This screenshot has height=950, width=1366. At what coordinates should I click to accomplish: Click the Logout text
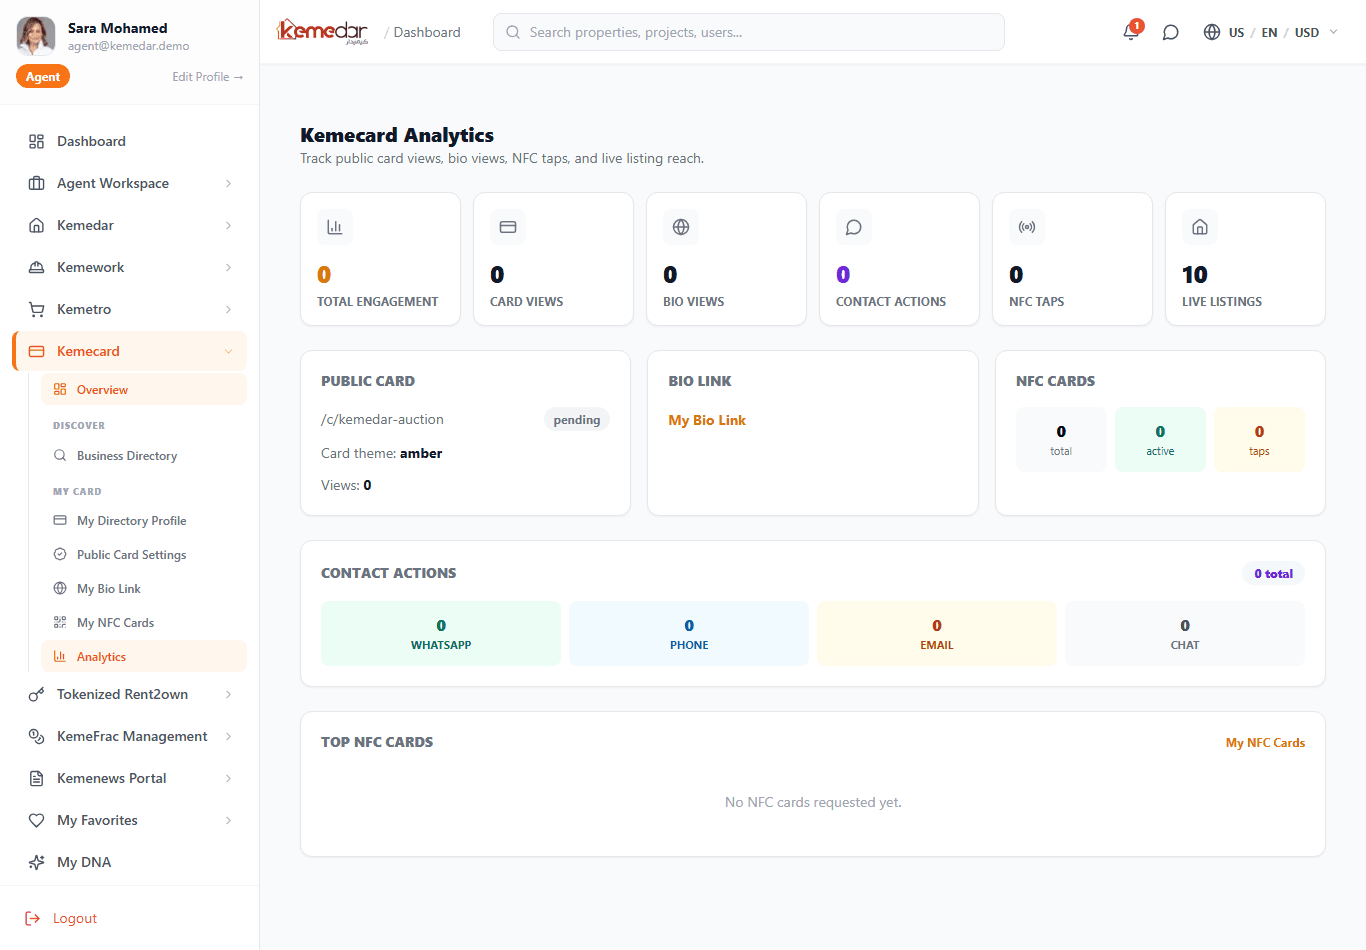(x=75, y=918)
